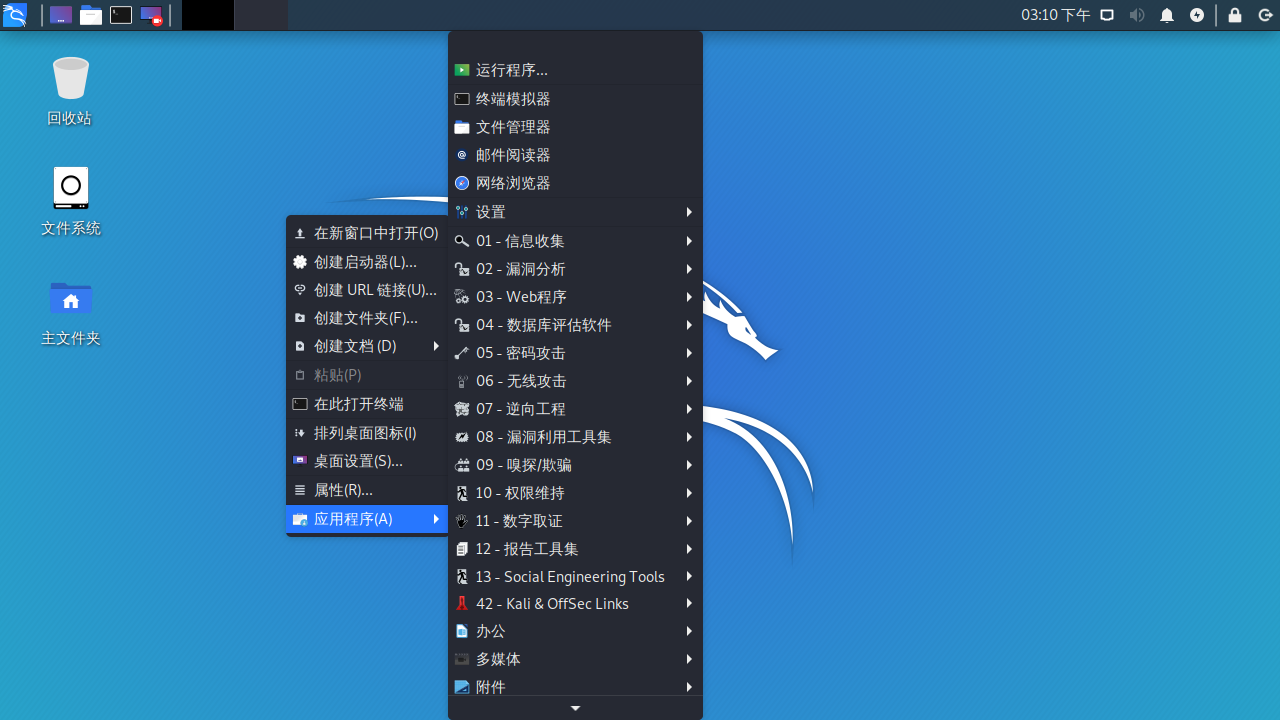
Task: Expand the 05 - 密码攻击 submenu arrow
Action: (689, 353)
